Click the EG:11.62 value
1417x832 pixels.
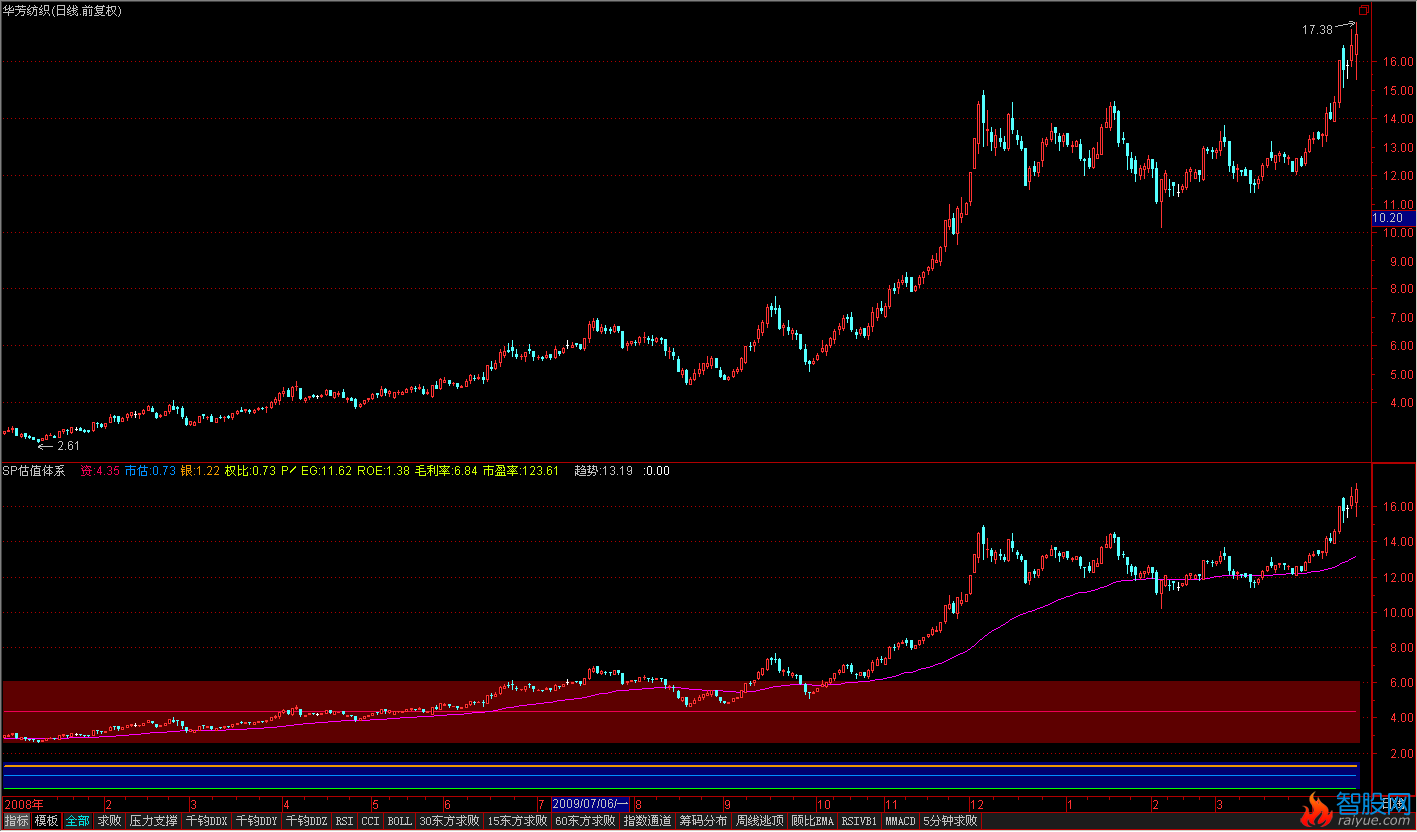[326, 470]
